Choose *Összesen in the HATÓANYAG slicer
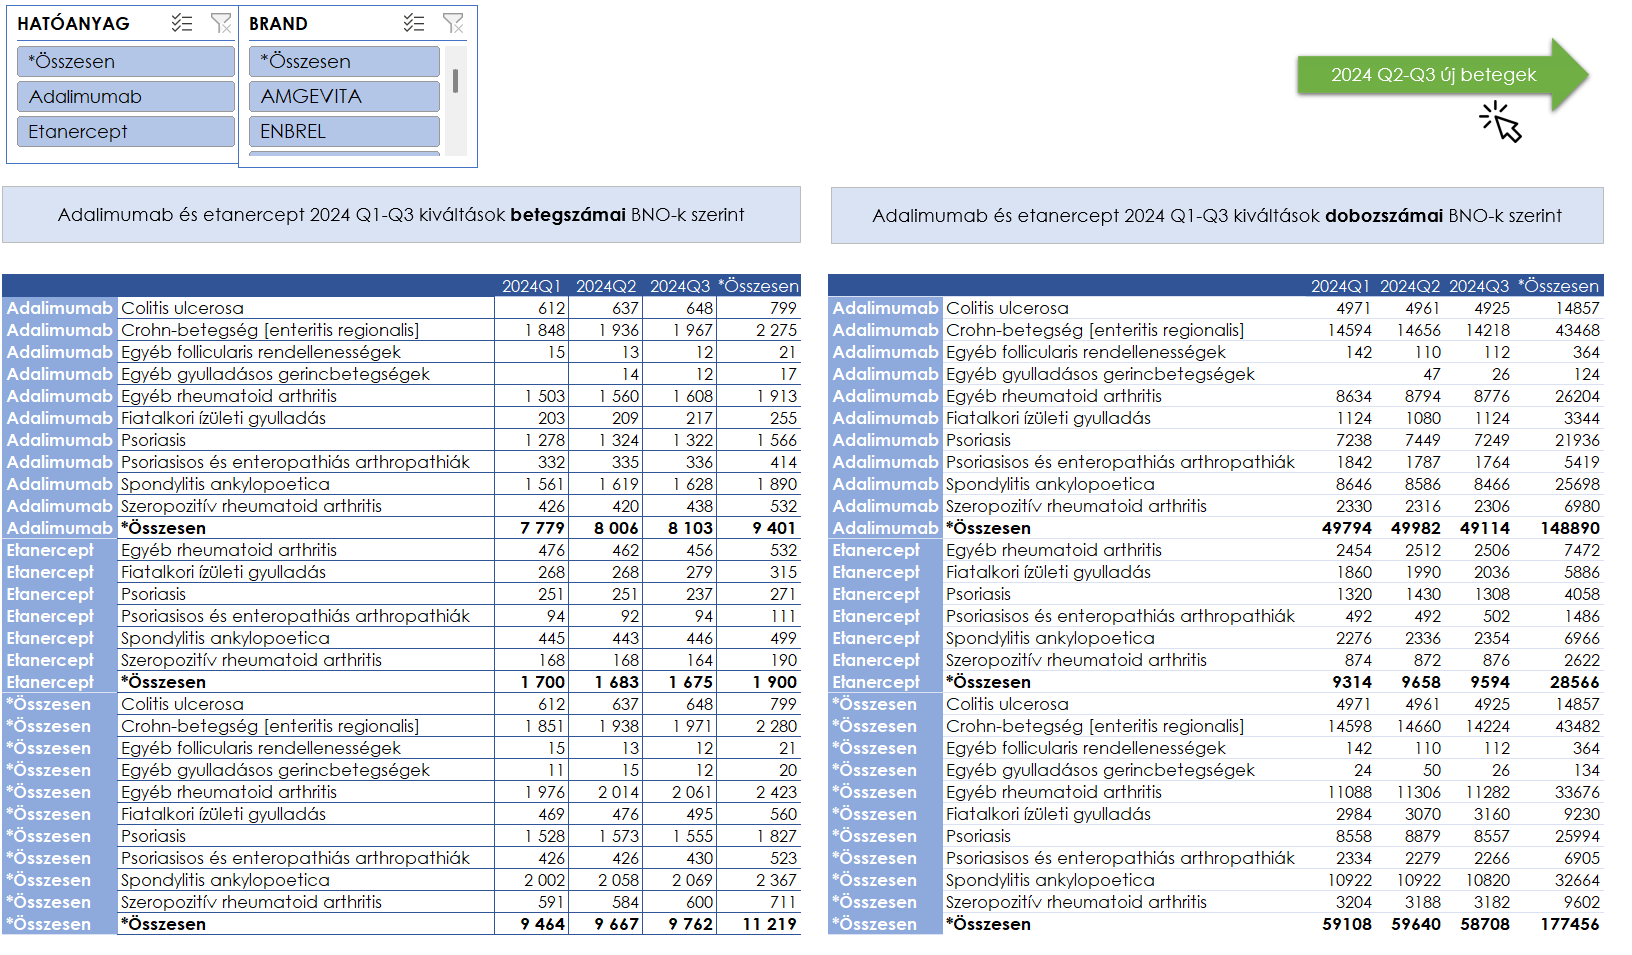Image resolution: width=1632 pixels, height=955 pixels. 125,62
